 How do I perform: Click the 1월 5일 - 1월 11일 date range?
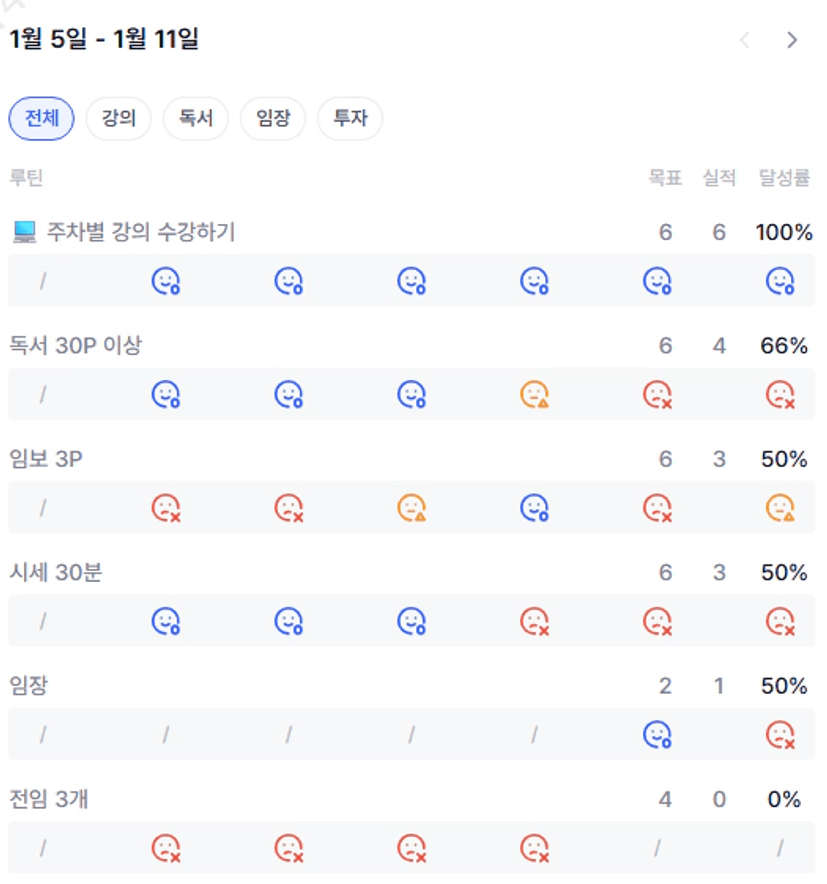[104, 40]
